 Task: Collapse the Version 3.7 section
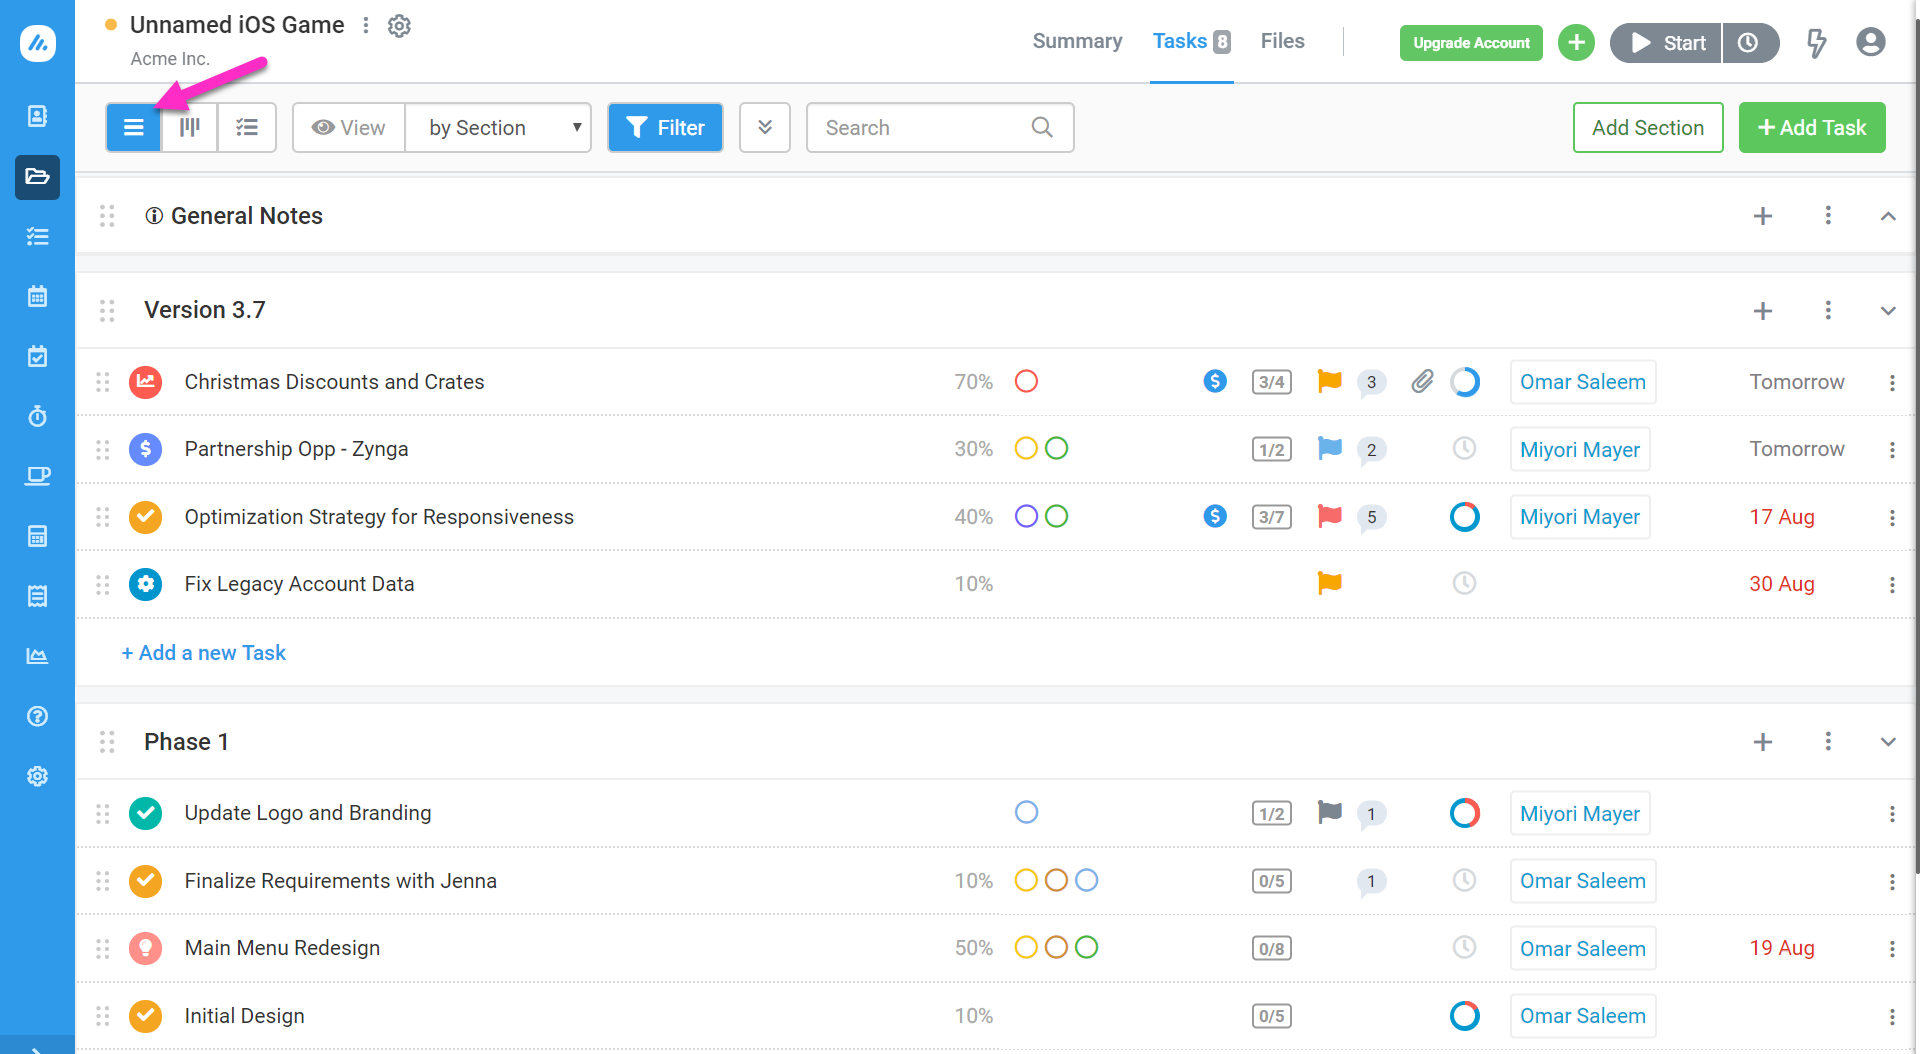(1888, 310)
